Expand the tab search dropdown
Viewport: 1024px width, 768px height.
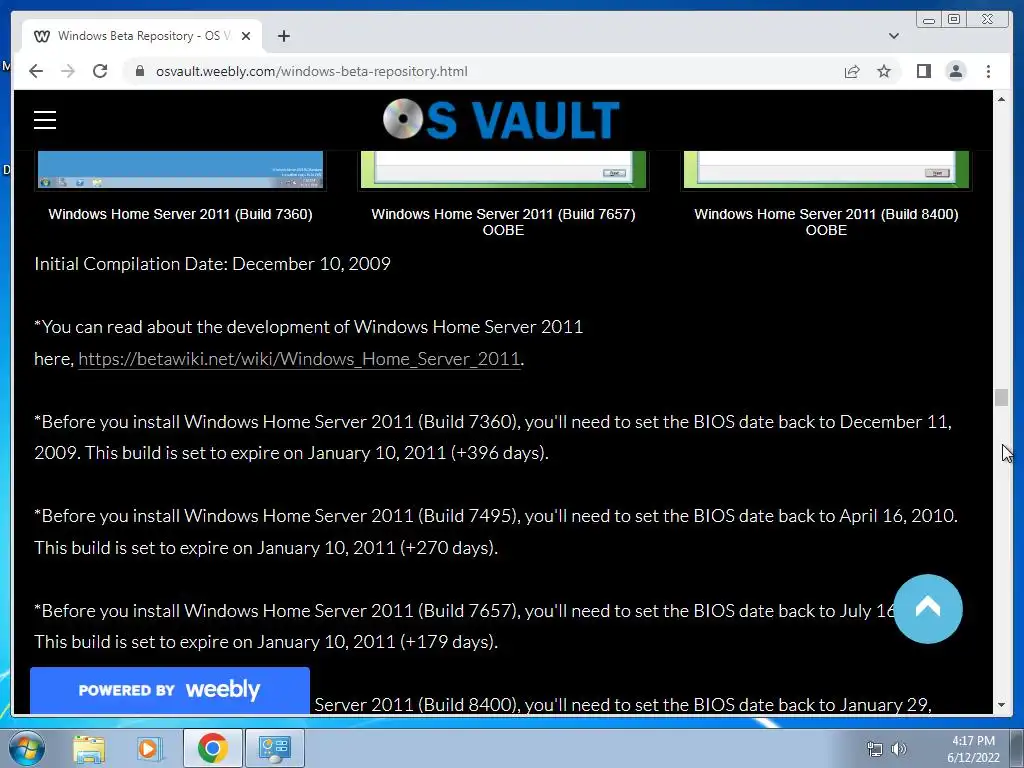click(x=893, y=36)
